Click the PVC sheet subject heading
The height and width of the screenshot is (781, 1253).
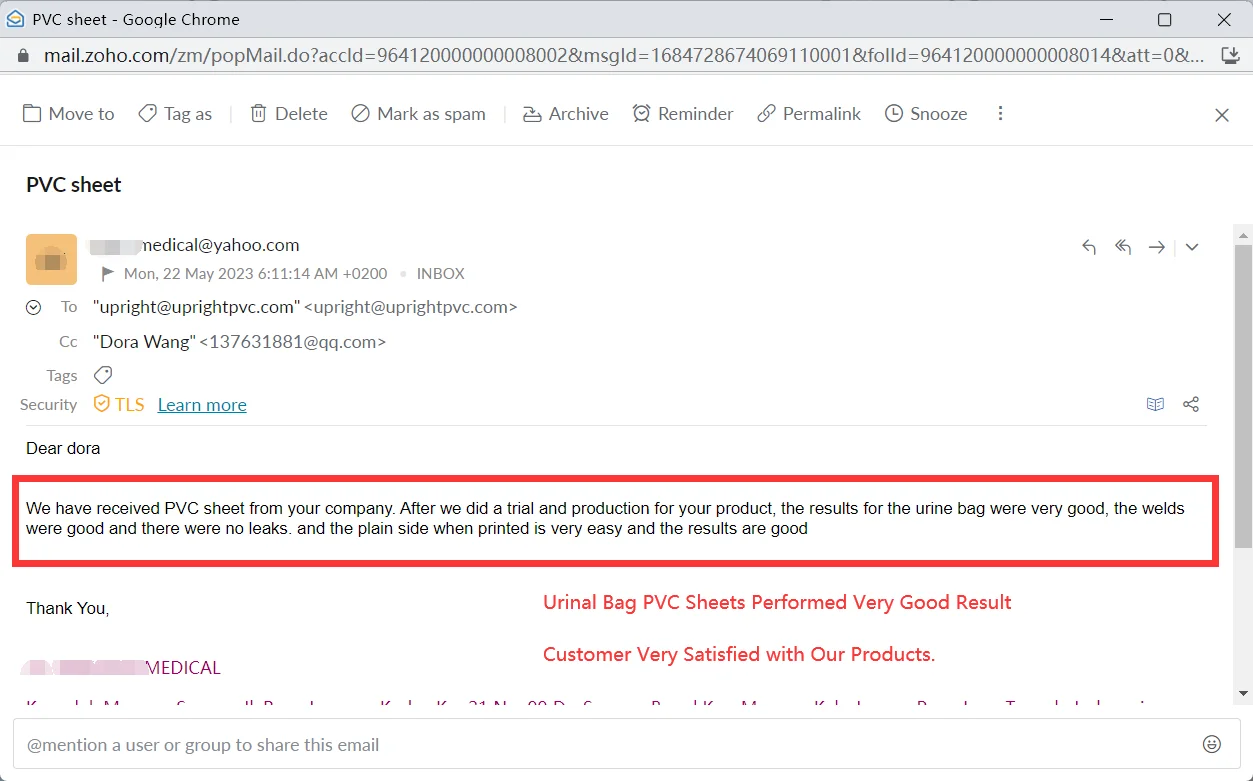74,185
